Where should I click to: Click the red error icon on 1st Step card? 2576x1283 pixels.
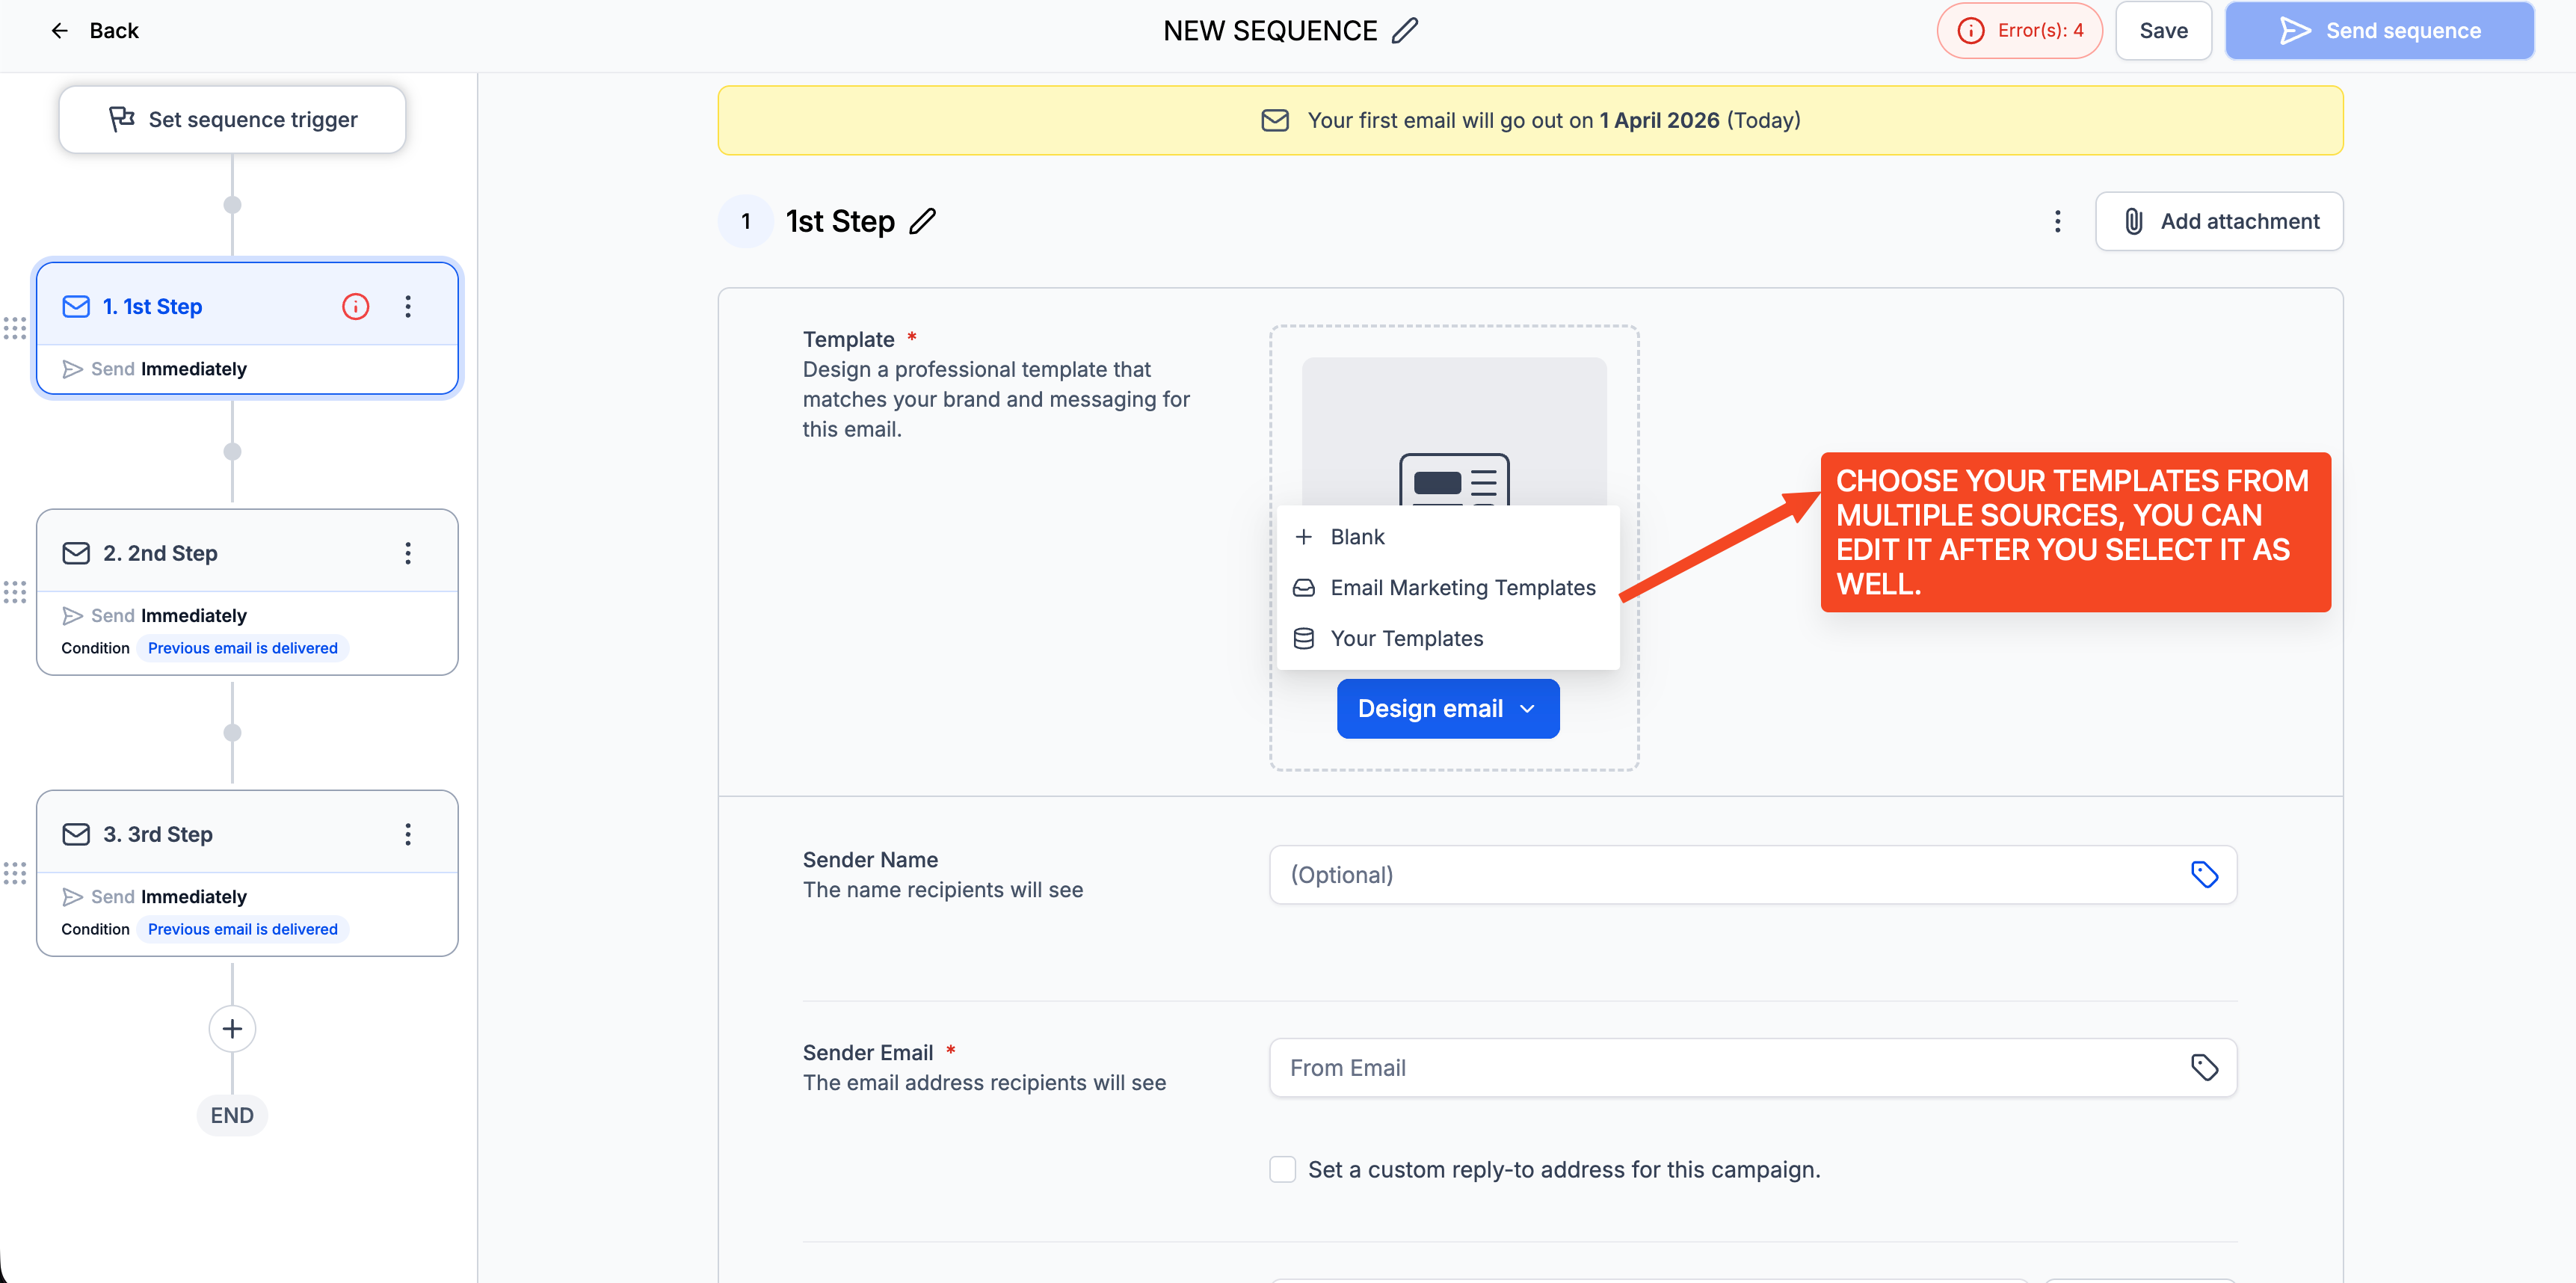point(356,307)
